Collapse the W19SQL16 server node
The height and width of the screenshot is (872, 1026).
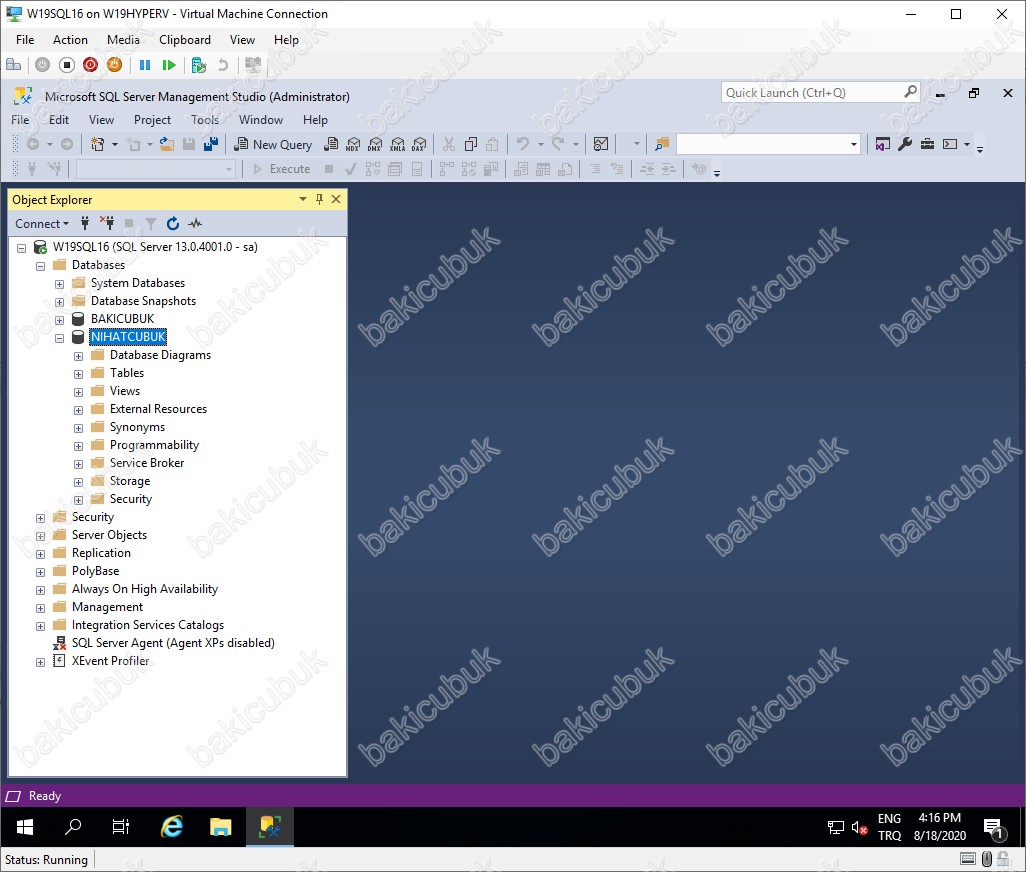click(x=22, y=248)
